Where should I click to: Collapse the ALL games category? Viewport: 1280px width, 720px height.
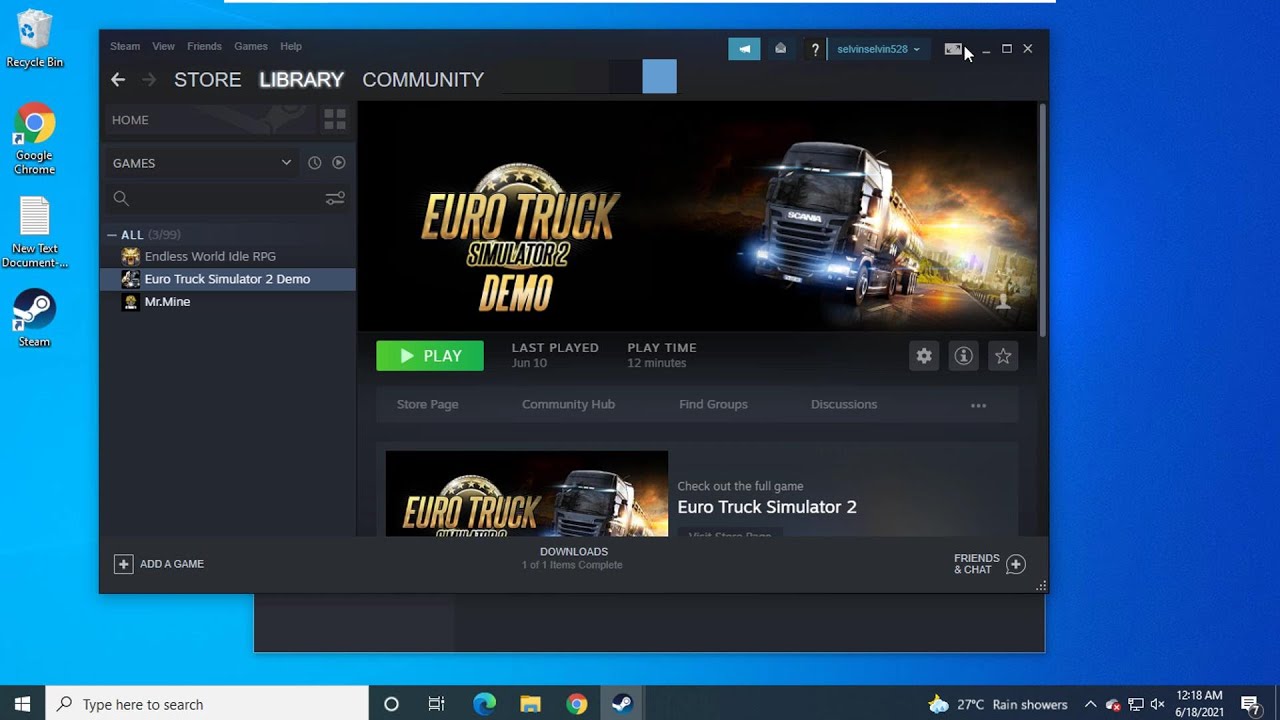pos(112,235)
